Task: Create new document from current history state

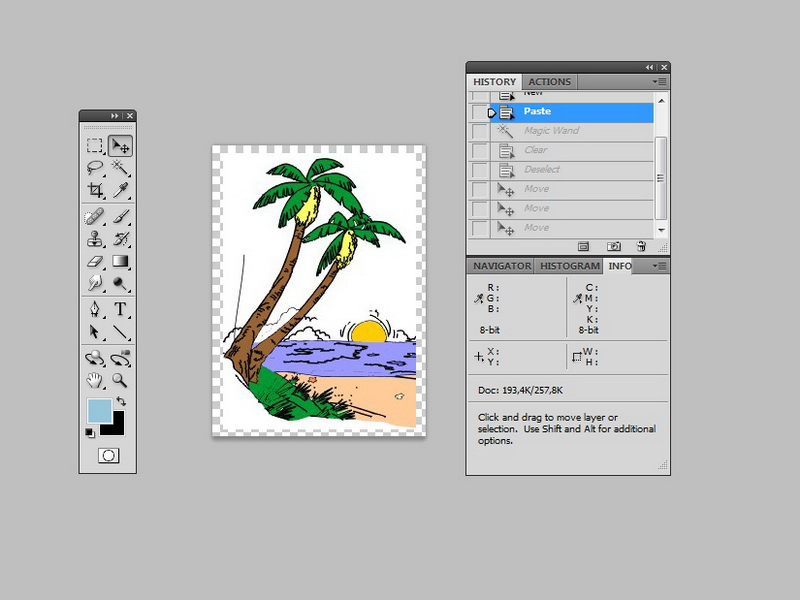Action: coord(583,246)
